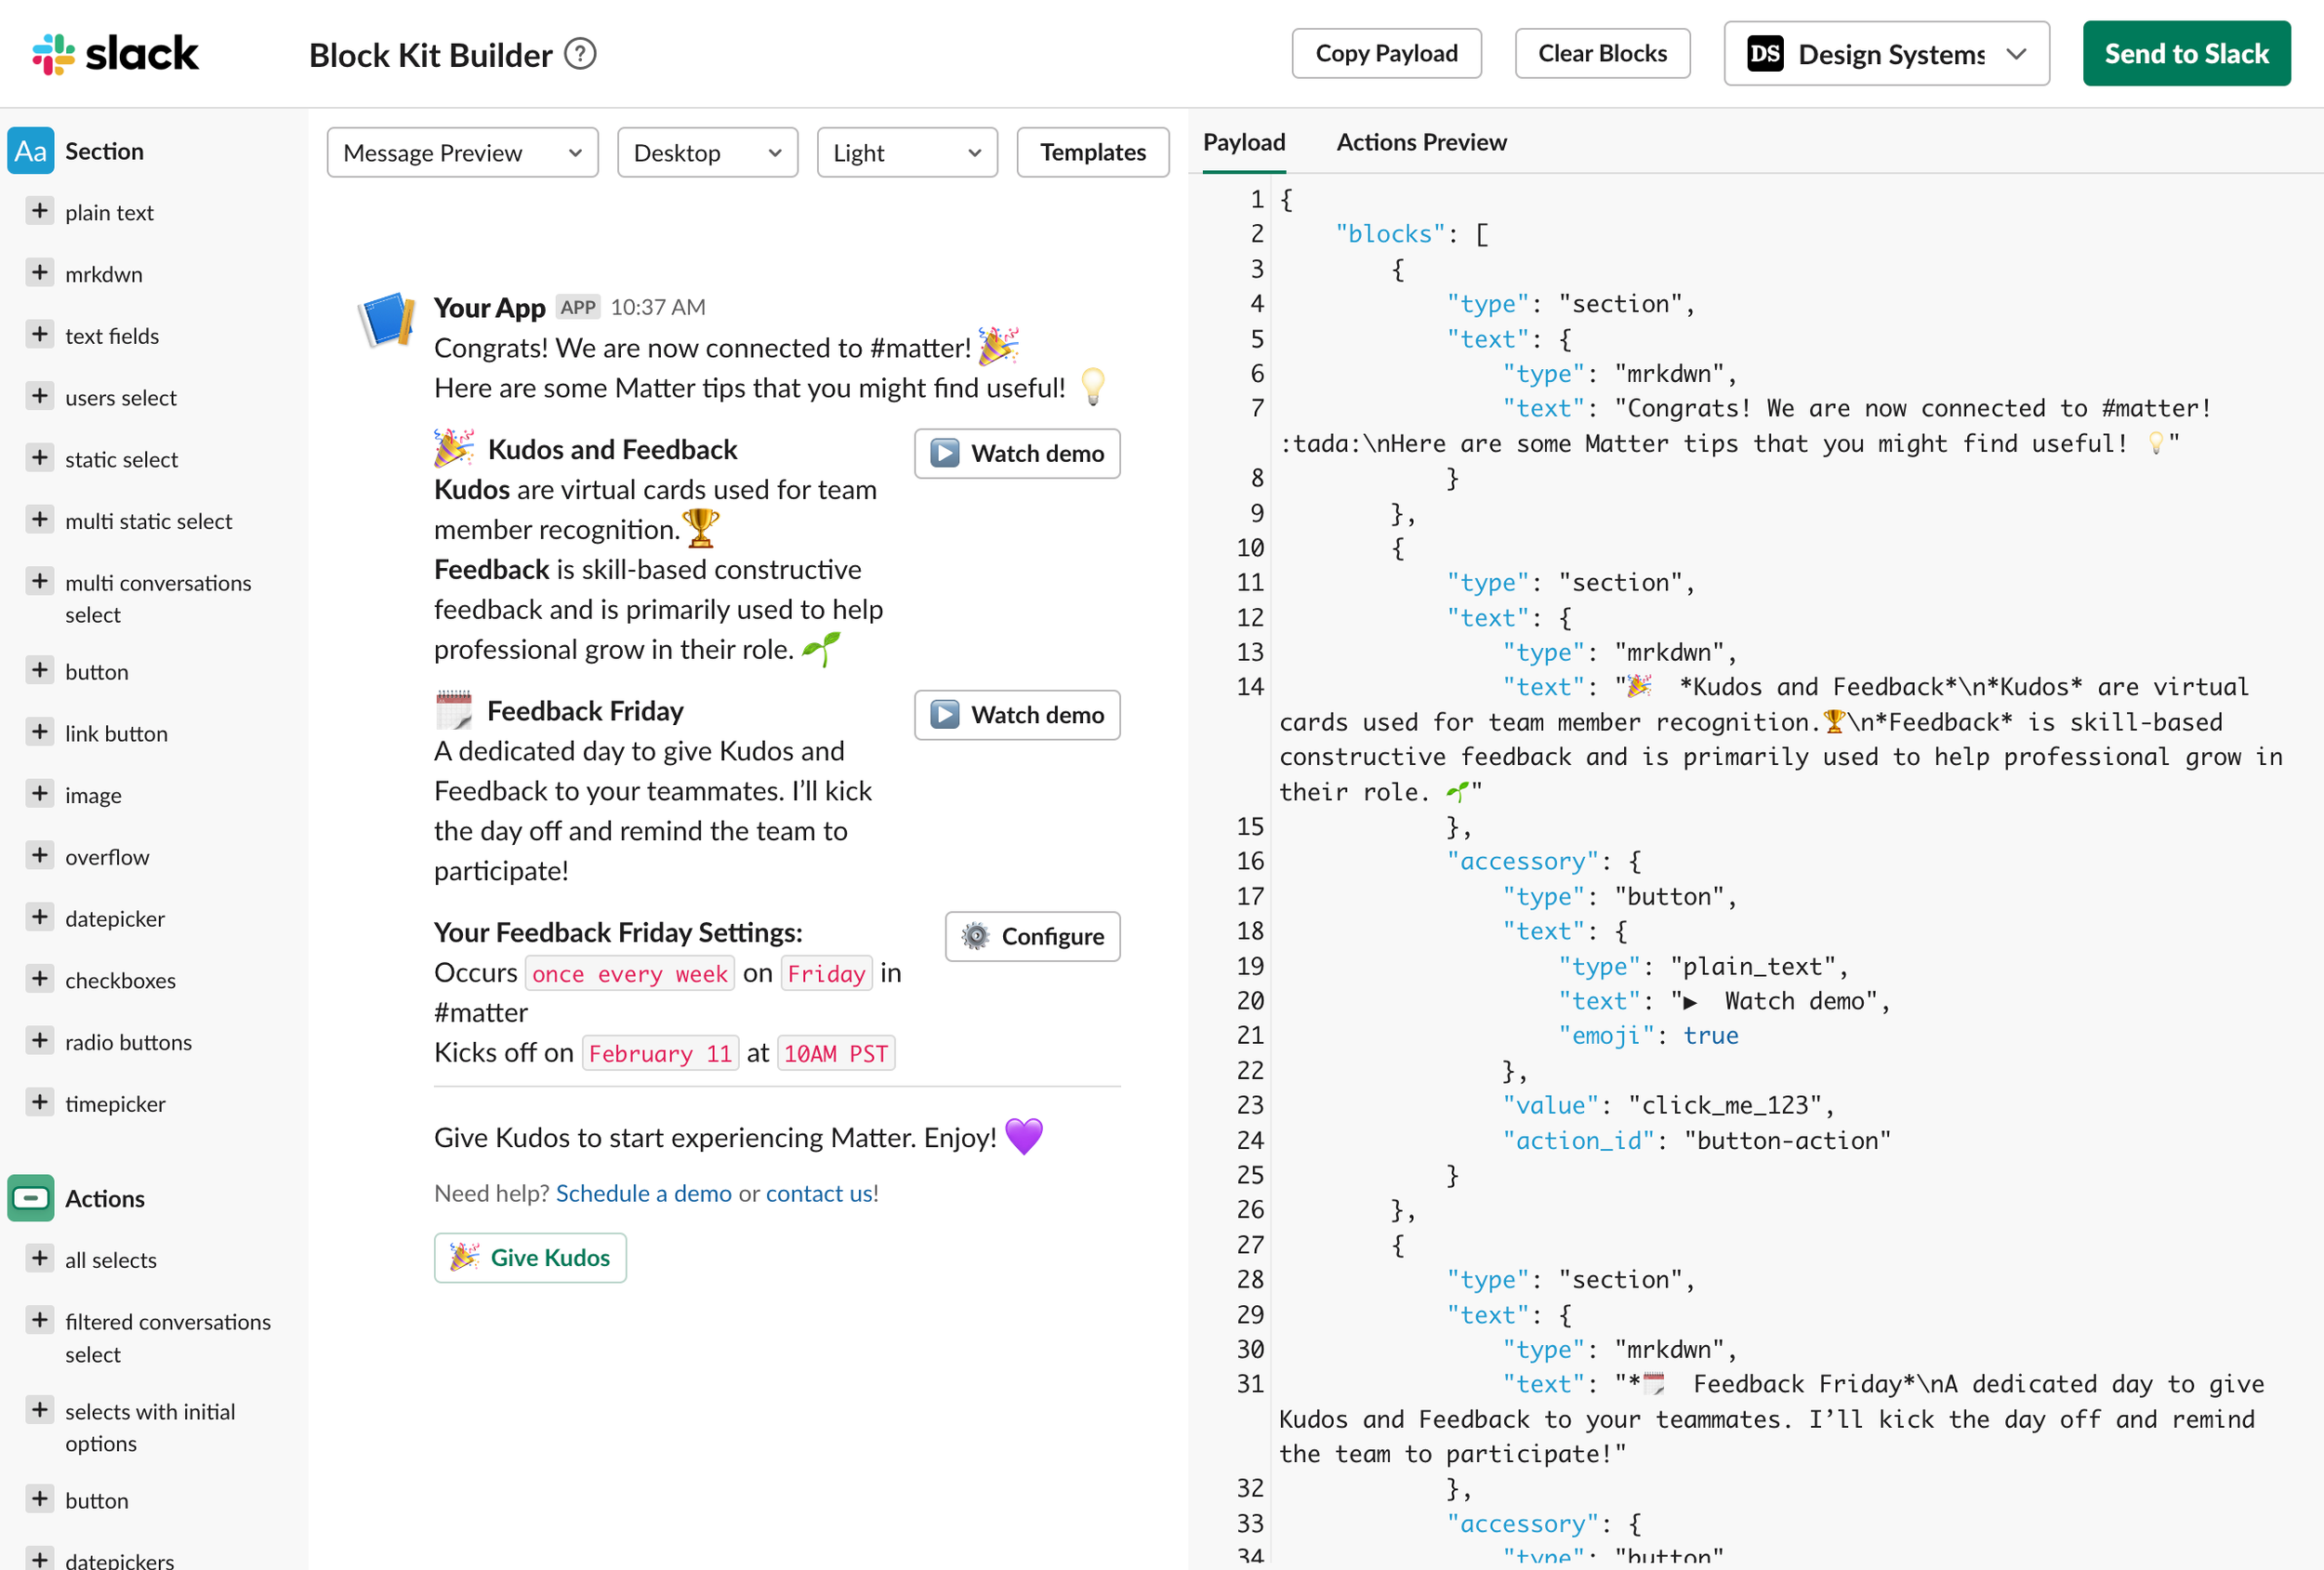Open the Message Preview dropdown

point(462,153)
